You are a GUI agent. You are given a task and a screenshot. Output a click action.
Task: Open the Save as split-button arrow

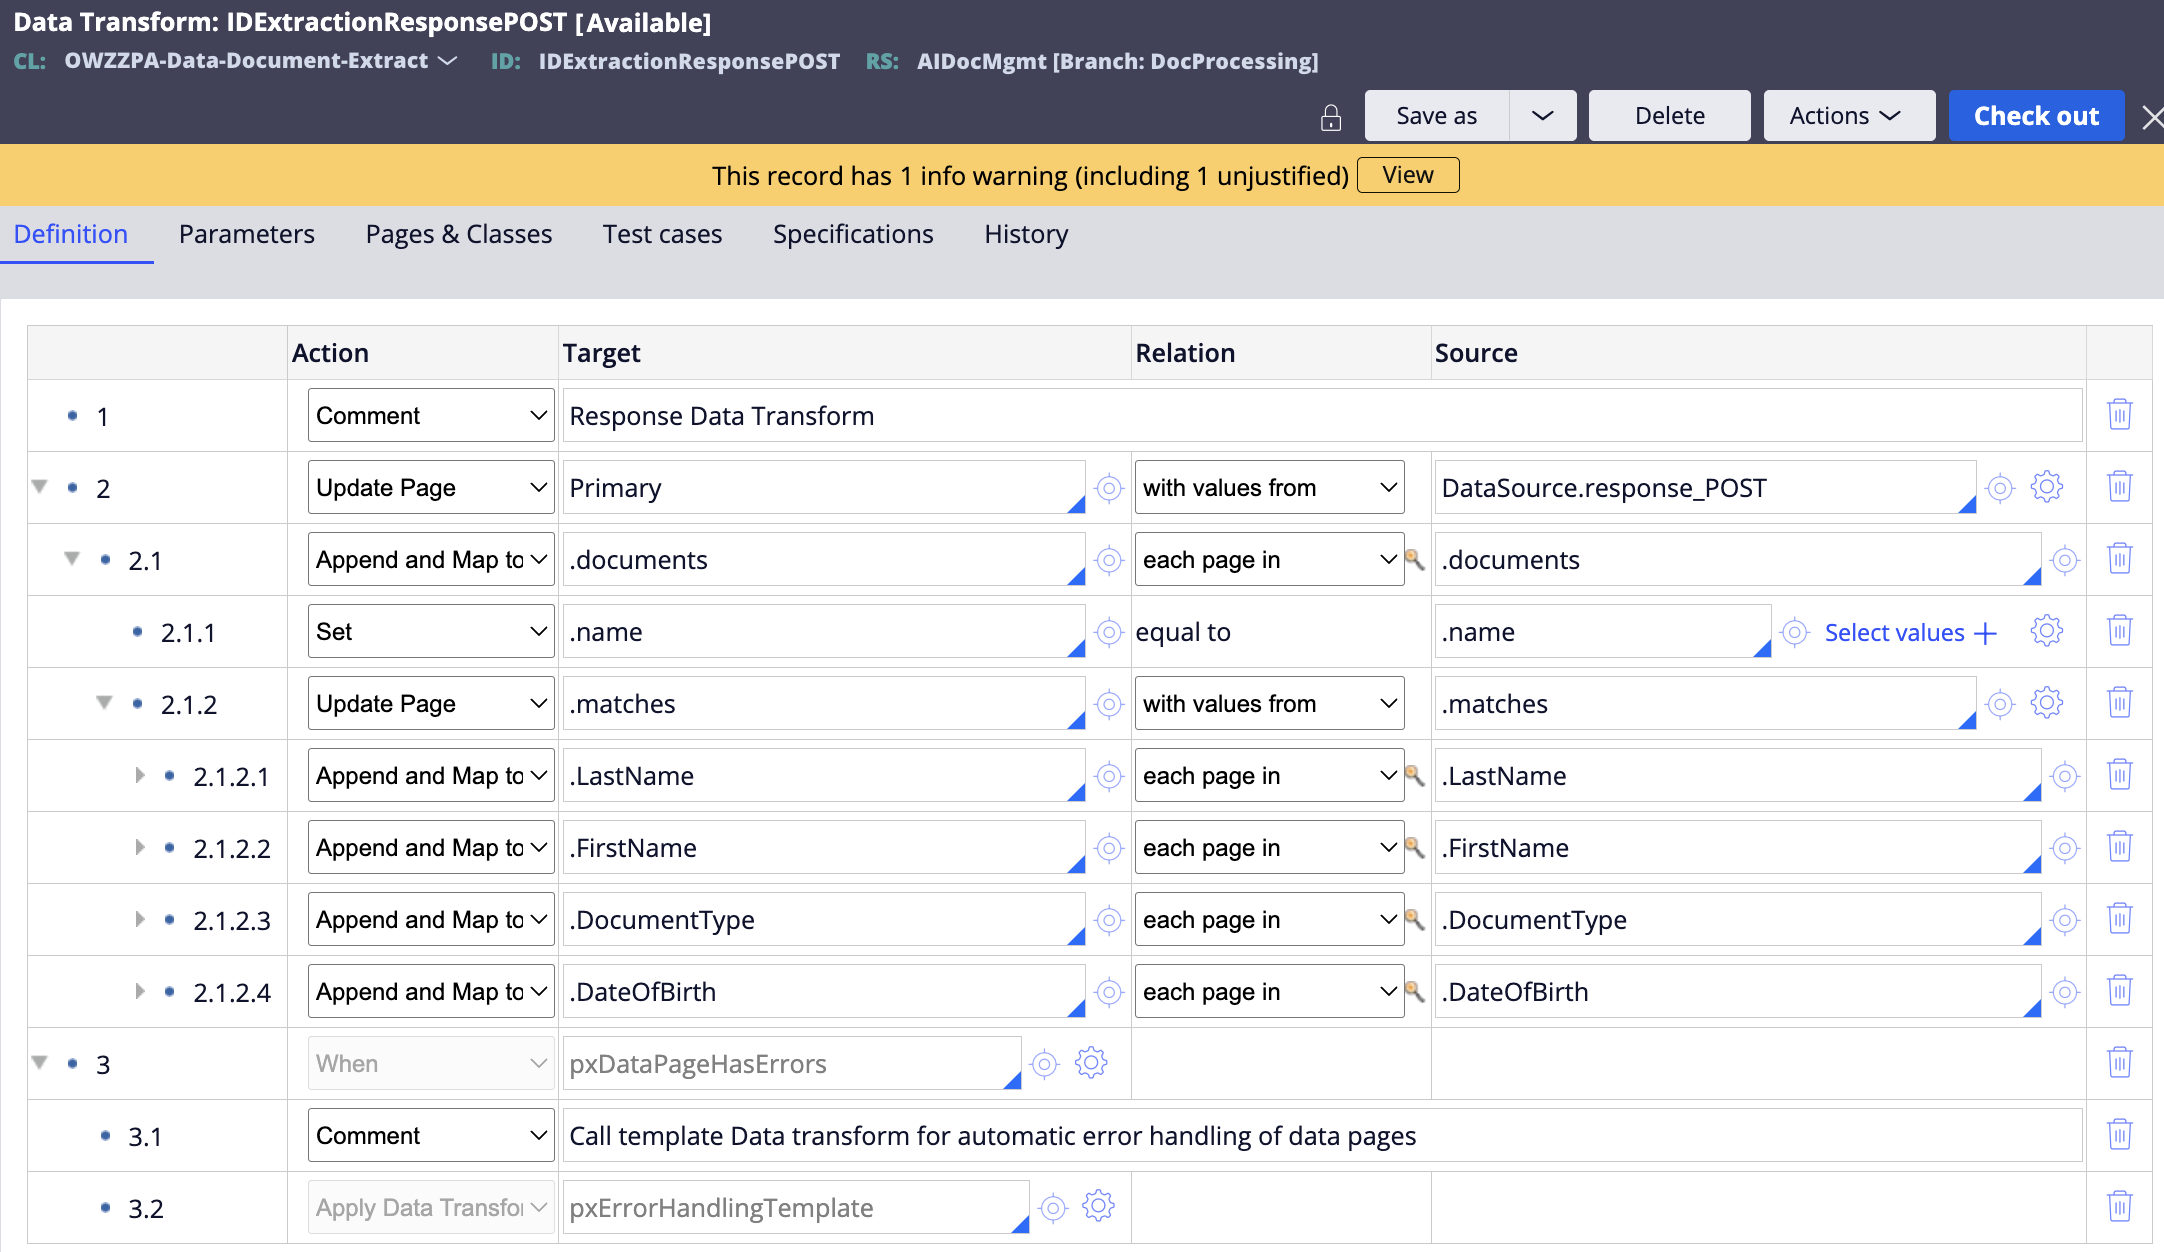(x=1542, y=115)
